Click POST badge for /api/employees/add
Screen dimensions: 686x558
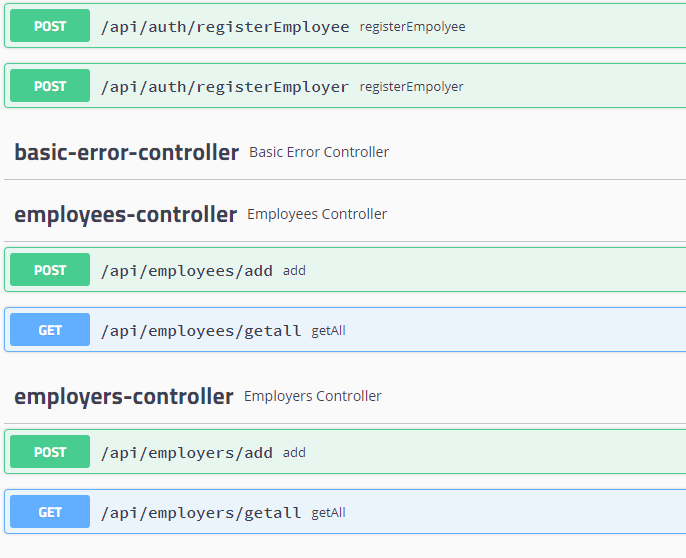50,270
